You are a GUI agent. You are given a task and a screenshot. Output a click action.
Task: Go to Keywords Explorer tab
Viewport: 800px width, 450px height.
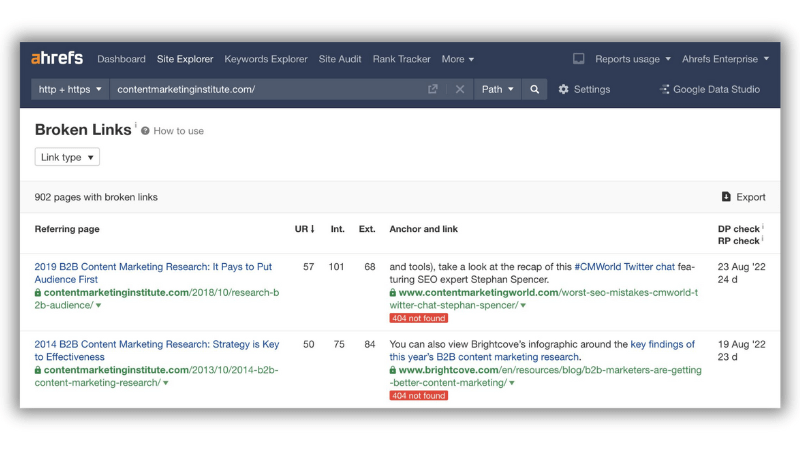(x=266, y=59)
